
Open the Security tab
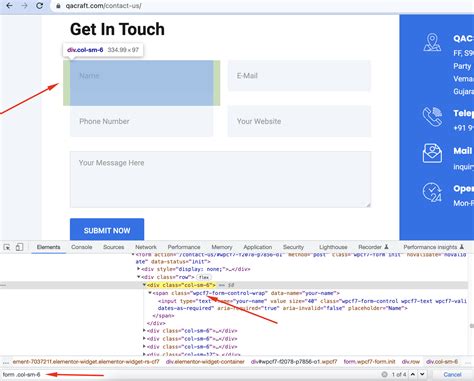[293, 247]
